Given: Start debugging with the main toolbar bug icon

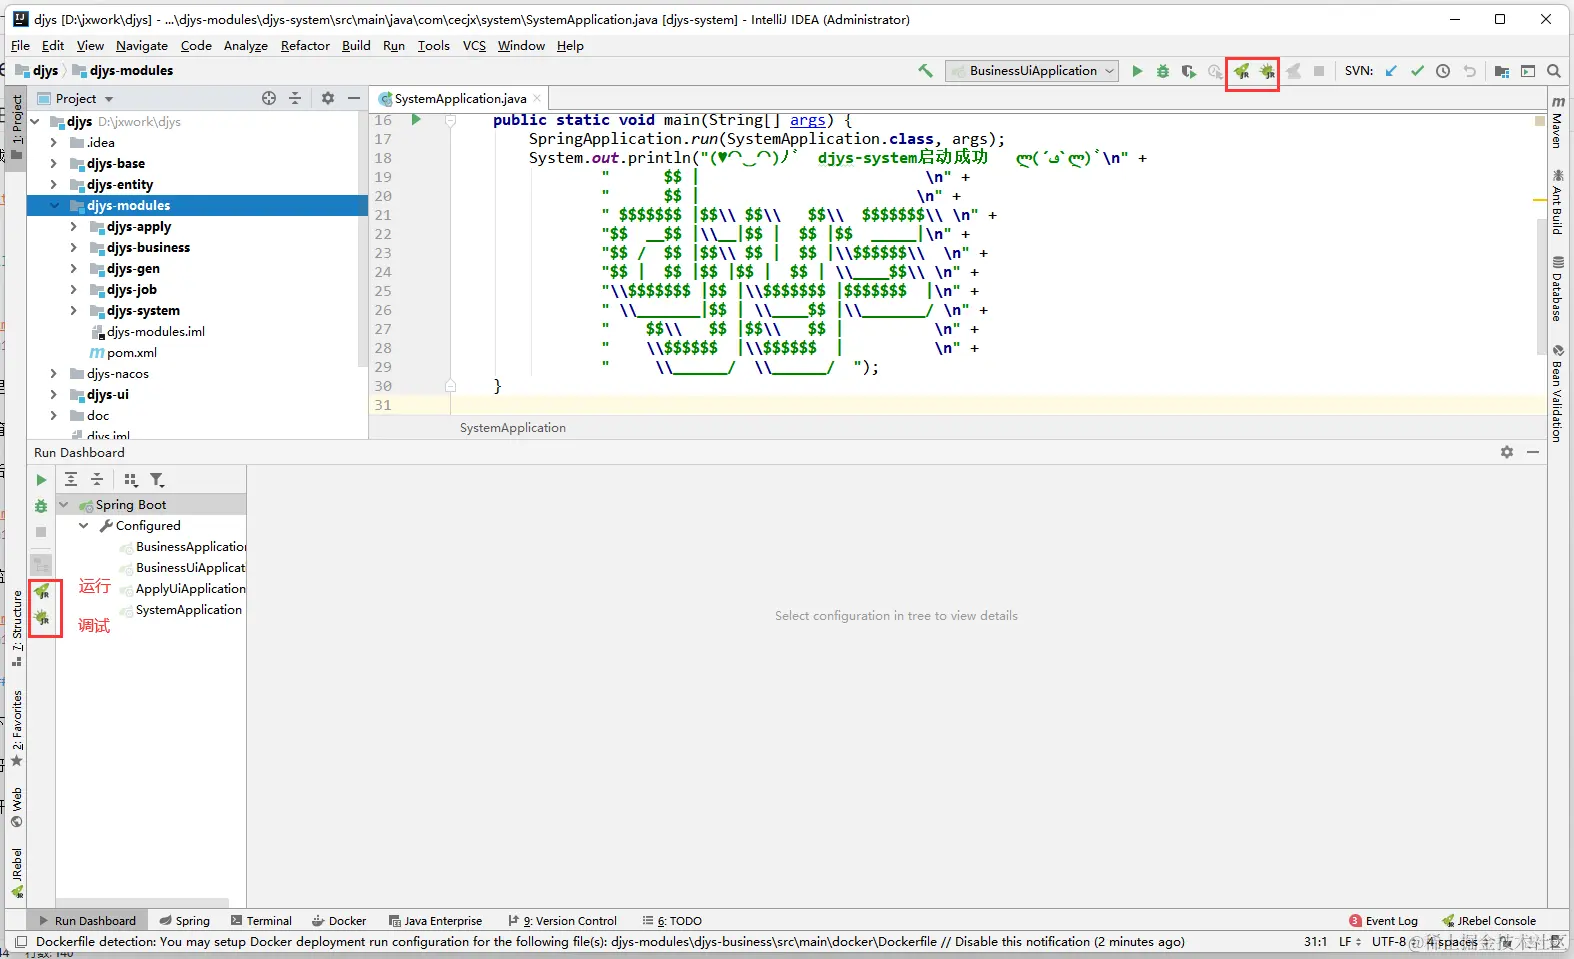Looking at the screenshot, I should [1163, 71].
